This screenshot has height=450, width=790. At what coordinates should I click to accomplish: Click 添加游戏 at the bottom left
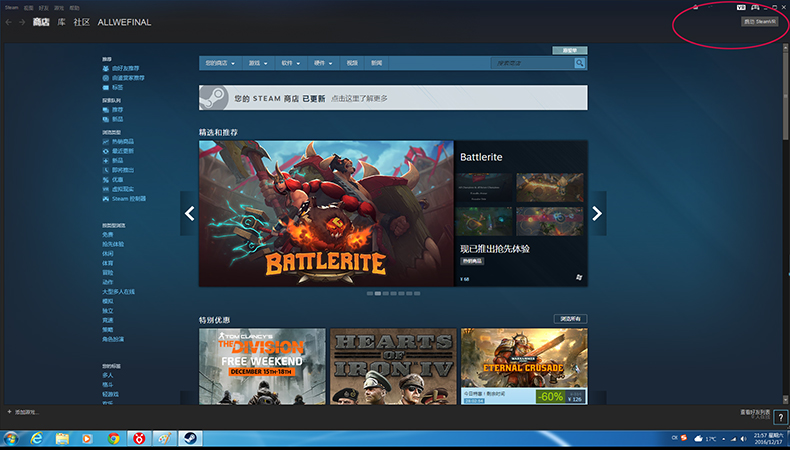[x=23, y=412]
